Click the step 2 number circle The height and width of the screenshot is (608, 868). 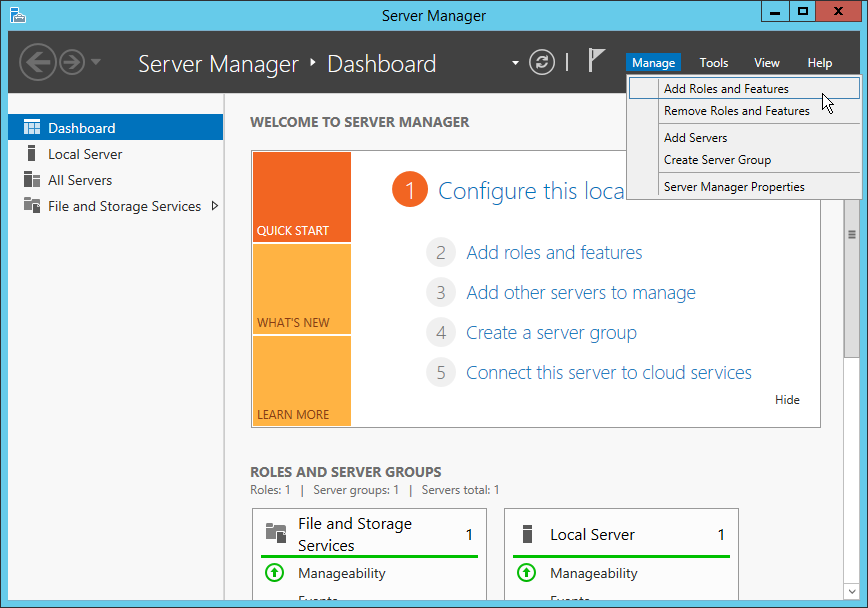click(x=441, y=253)
